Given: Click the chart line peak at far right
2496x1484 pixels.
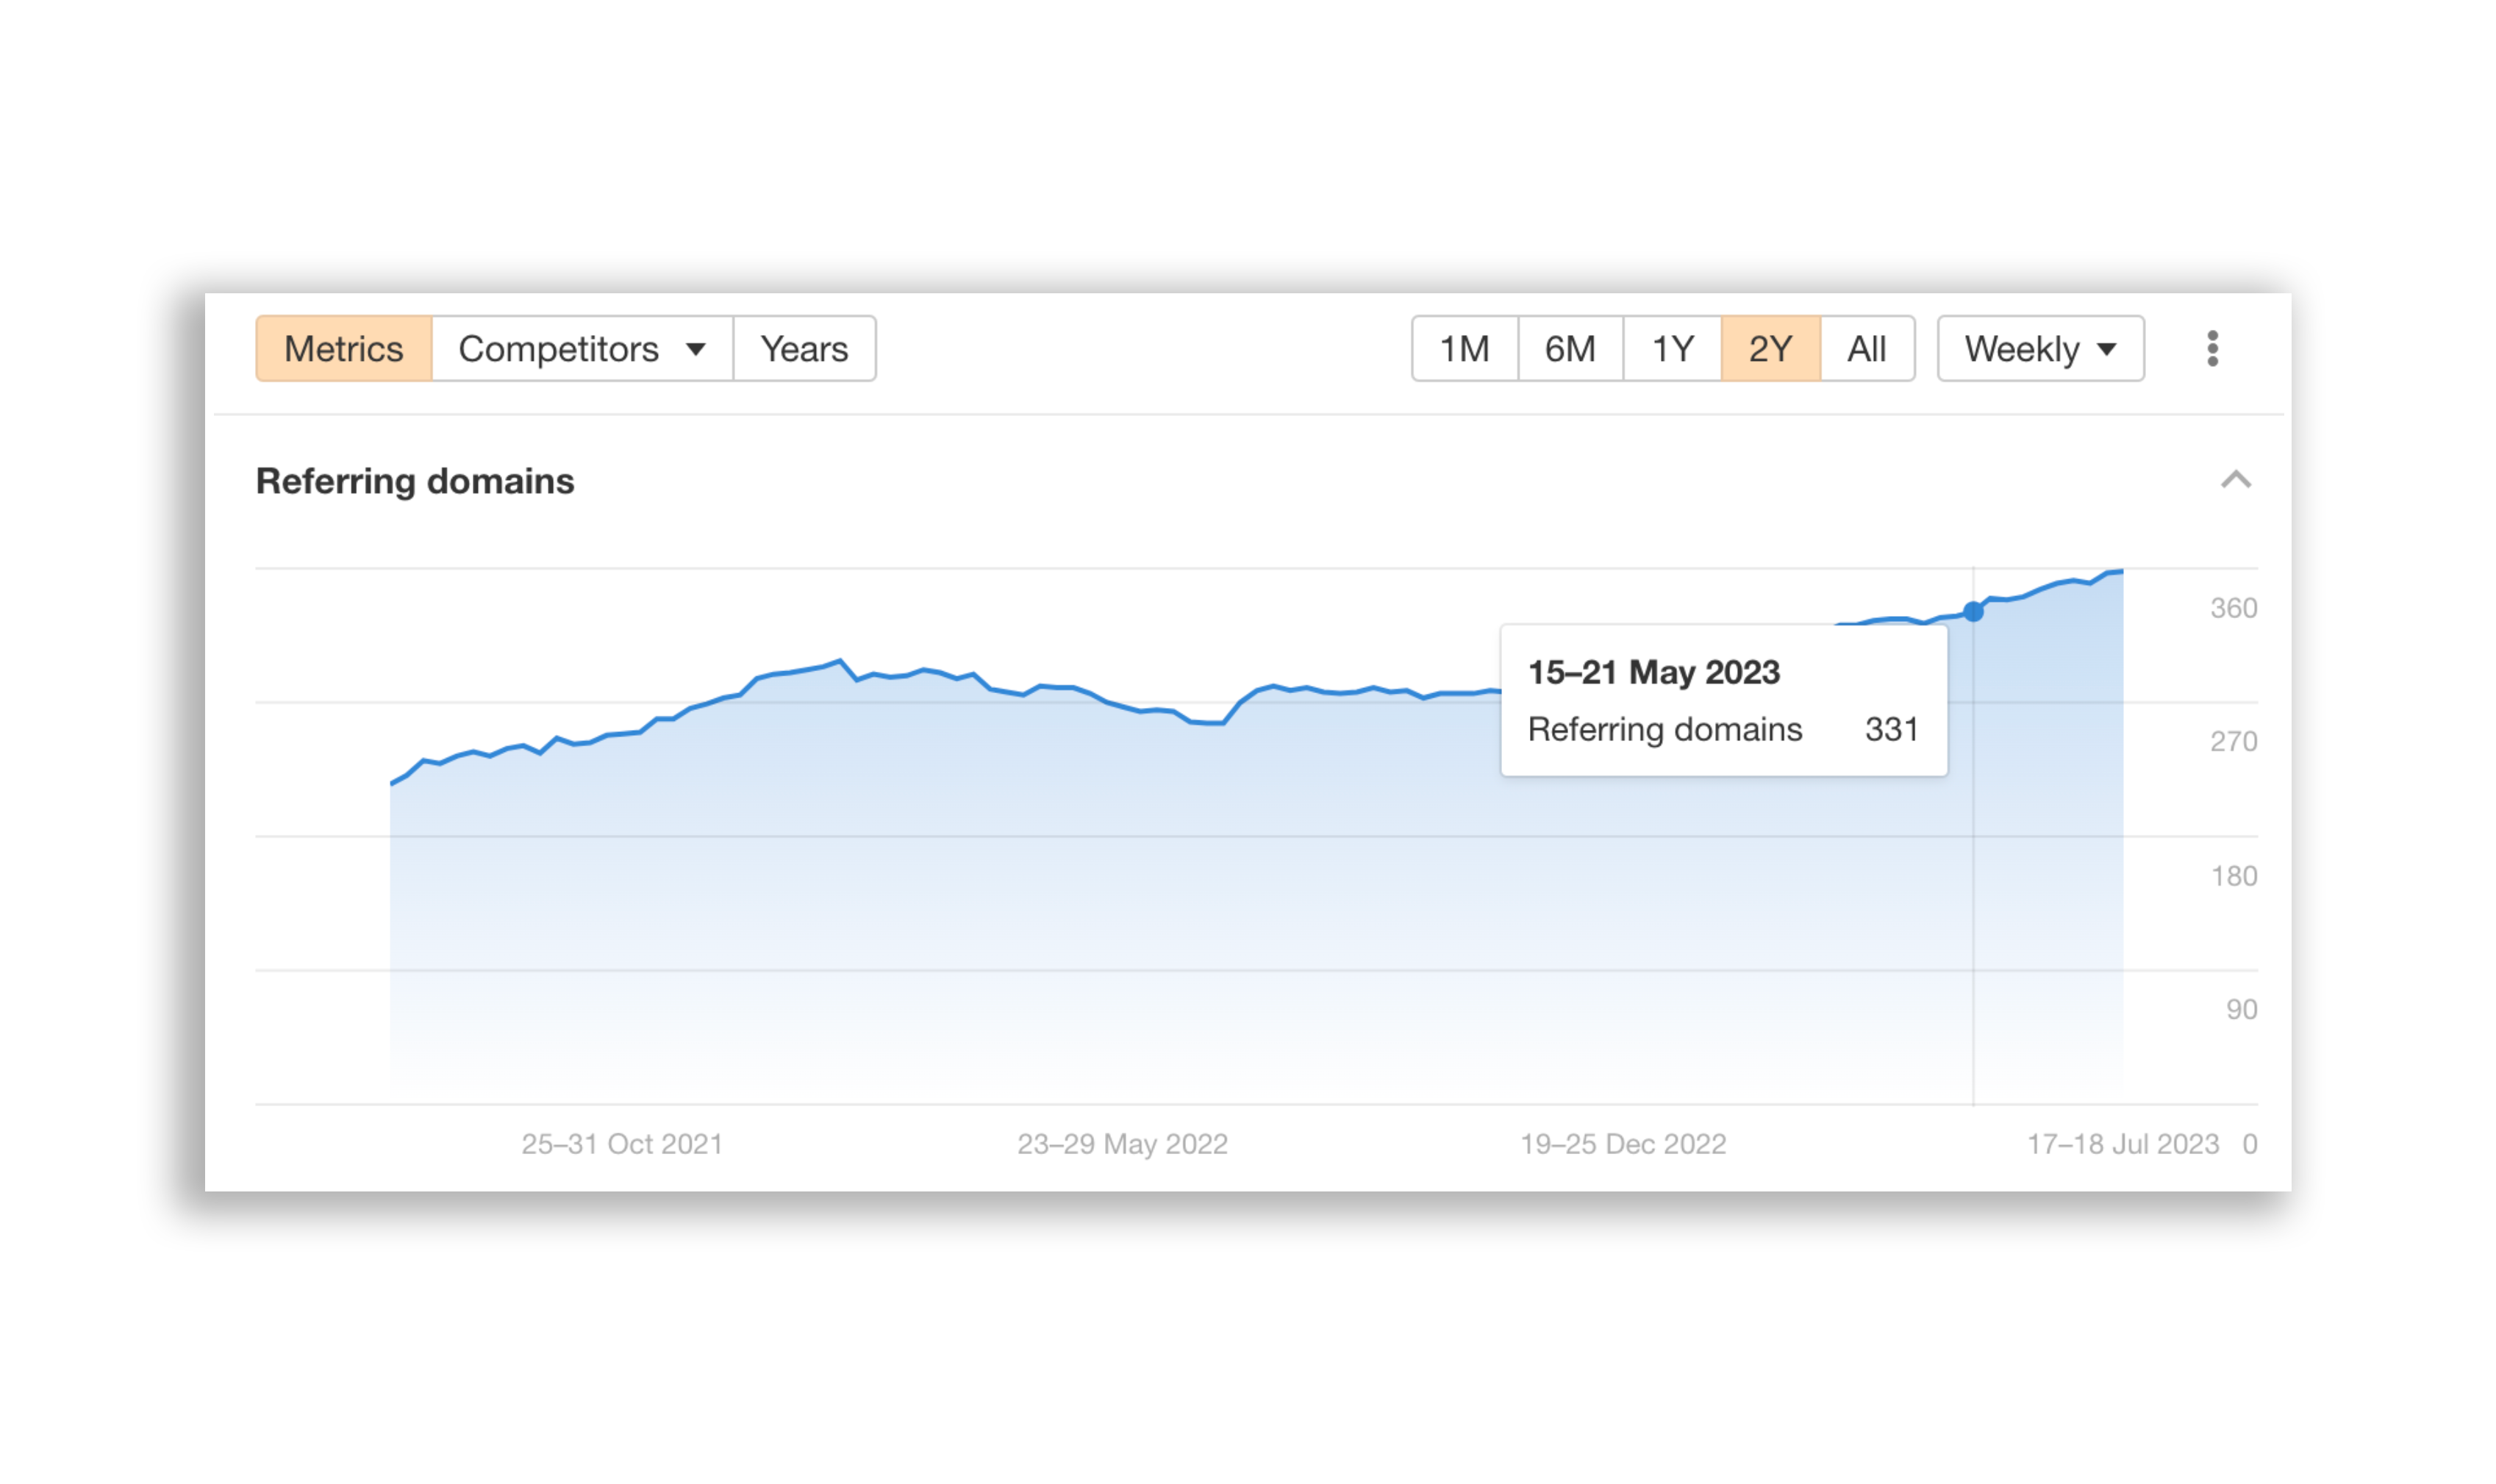Looking at the screenshot, I should tap(2119, 571).
